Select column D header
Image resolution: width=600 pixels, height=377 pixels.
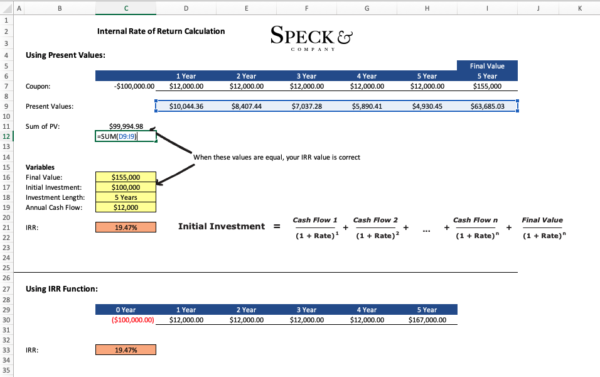pyautogui.click(x=186, y=8)
